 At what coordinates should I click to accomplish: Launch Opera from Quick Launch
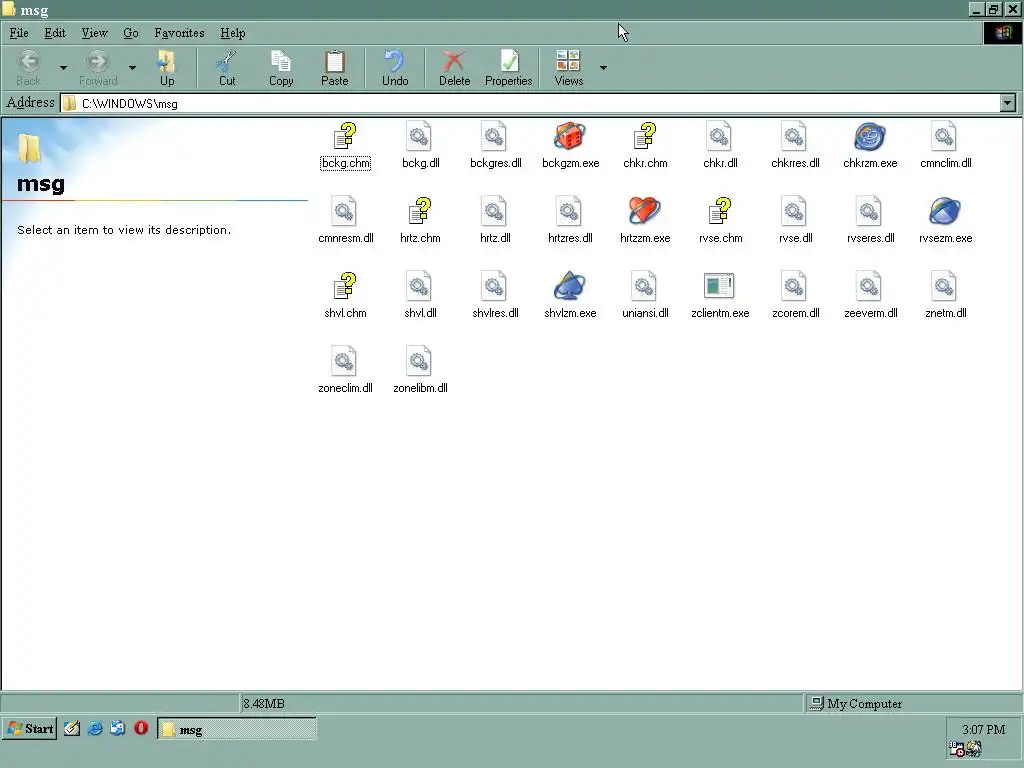(141, 728)
